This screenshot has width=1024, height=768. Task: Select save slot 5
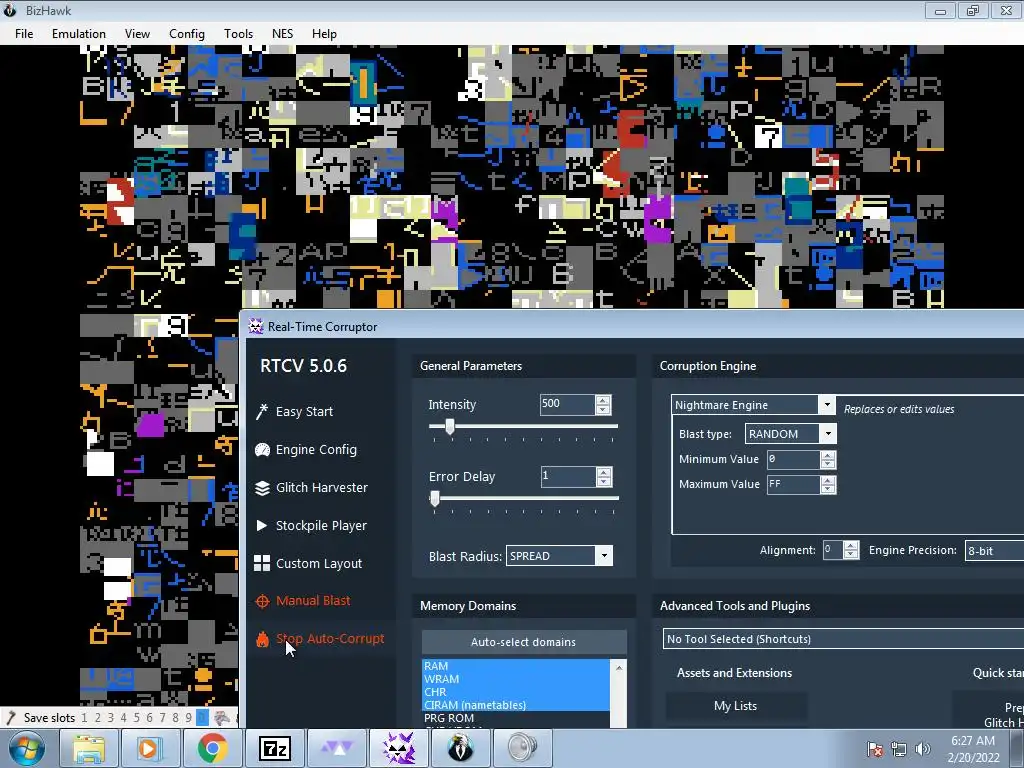click(x=136, y=718)
